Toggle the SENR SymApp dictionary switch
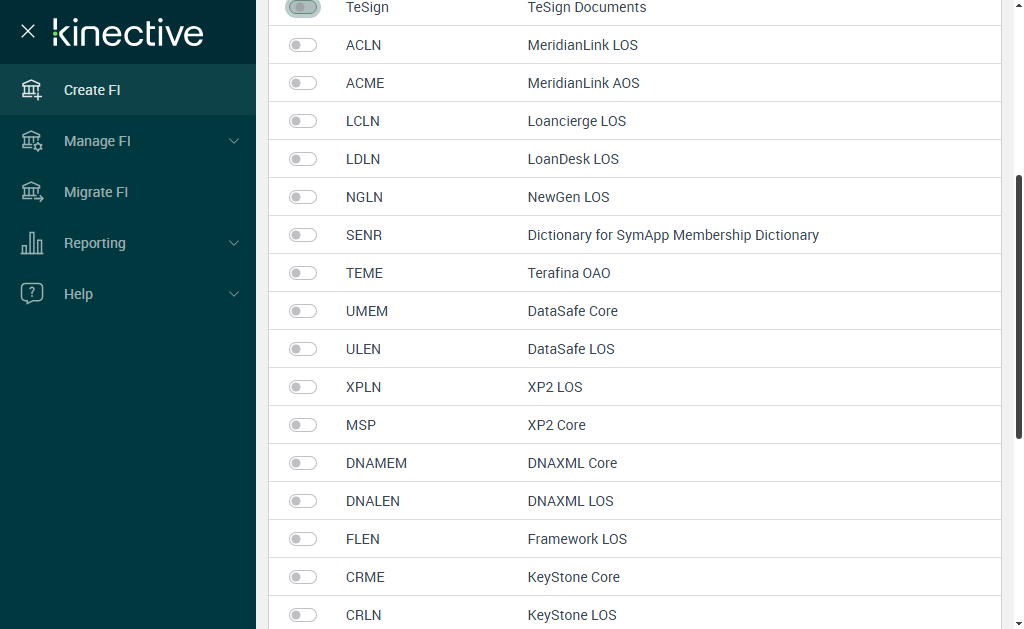This screenshot has height=629, width=1024. point(303,234)
